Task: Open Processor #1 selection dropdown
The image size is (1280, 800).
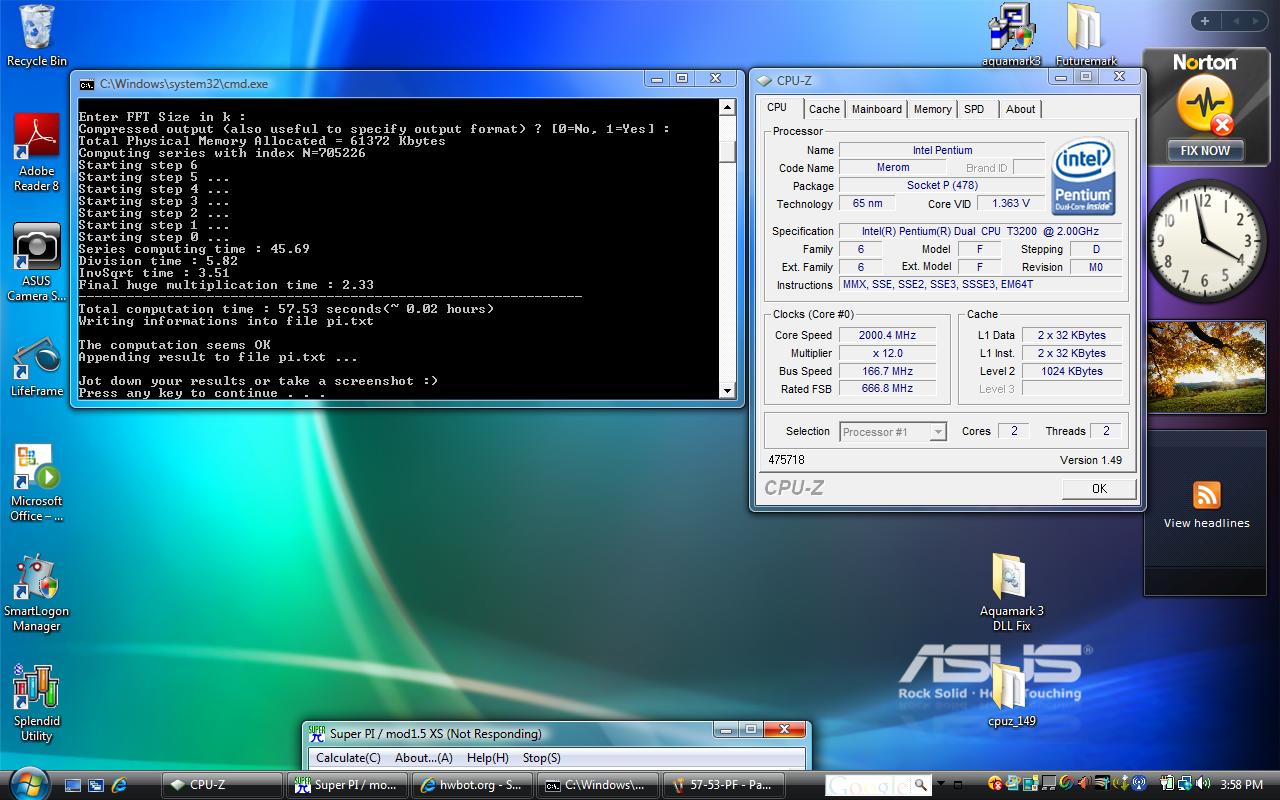Action: (893, 432)
